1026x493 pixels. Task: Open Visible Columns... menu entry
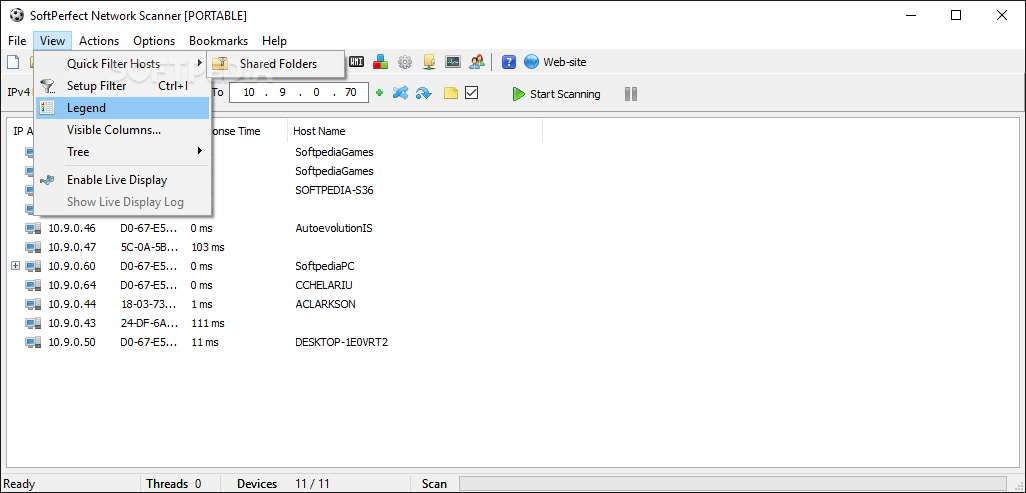(x=122, y=130)
